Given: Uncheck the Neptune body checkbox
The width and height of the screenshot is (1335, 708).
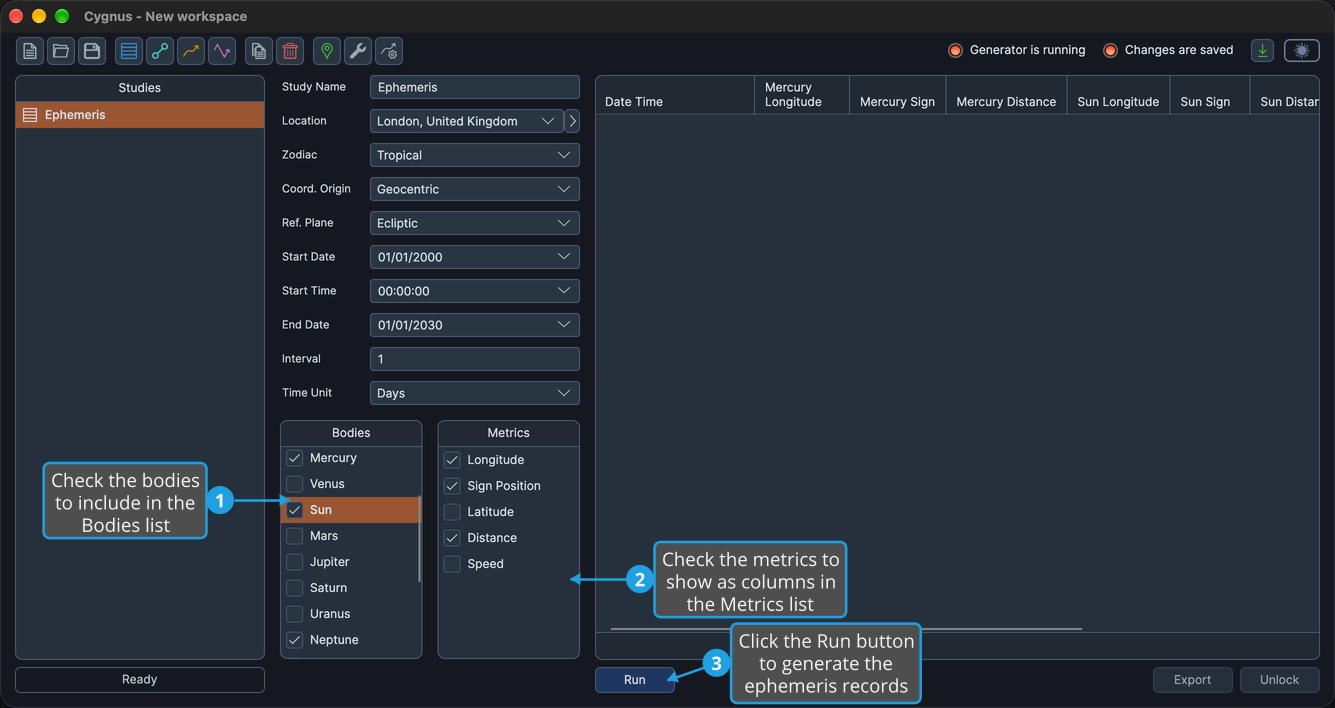Looking at the screenshot, I should 295,640.
